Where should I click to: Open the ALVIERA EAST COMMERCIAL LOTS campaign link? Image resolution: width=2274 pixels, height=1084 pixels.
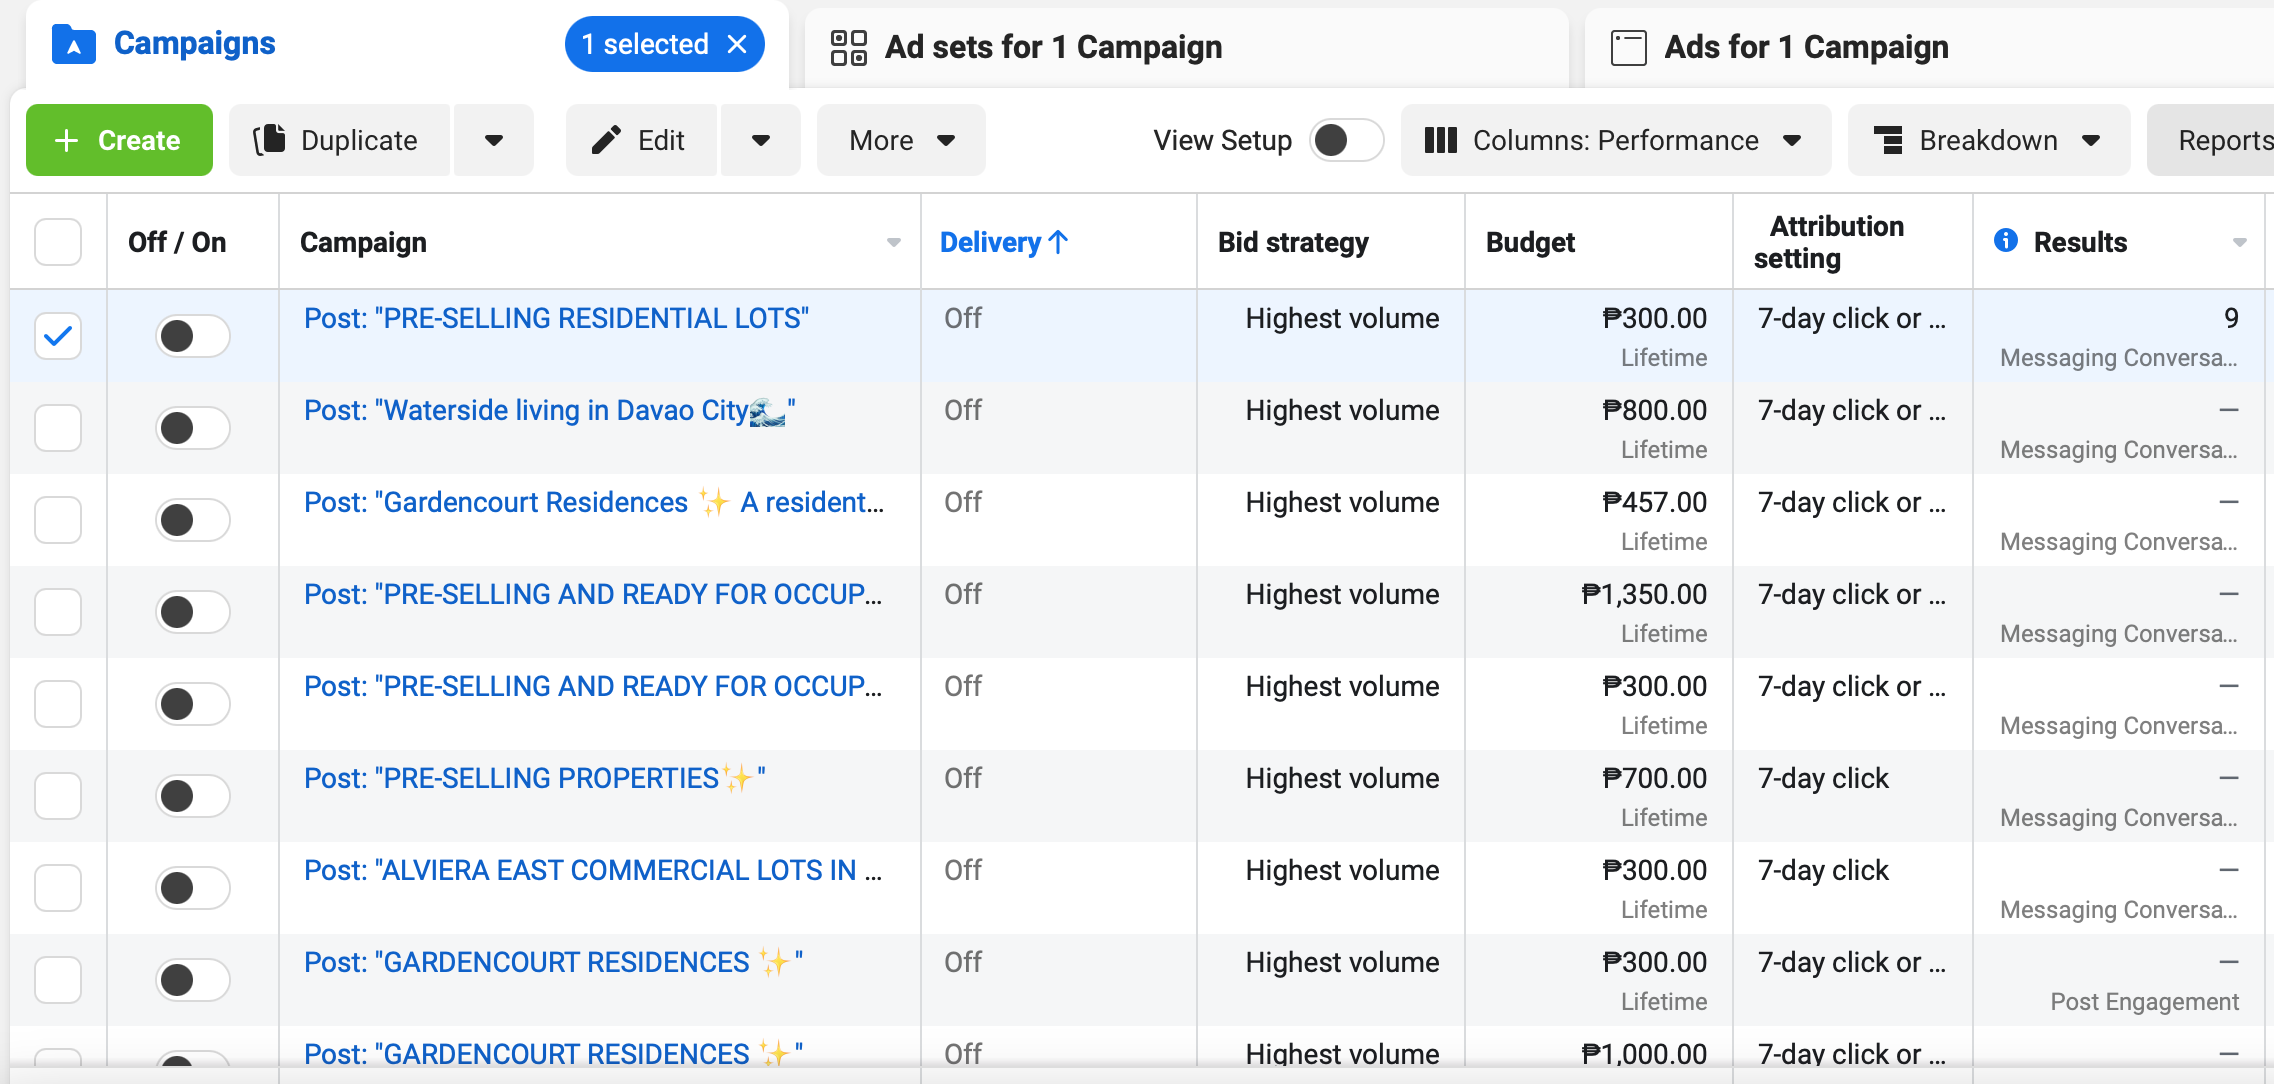click(x=592, y=870)
